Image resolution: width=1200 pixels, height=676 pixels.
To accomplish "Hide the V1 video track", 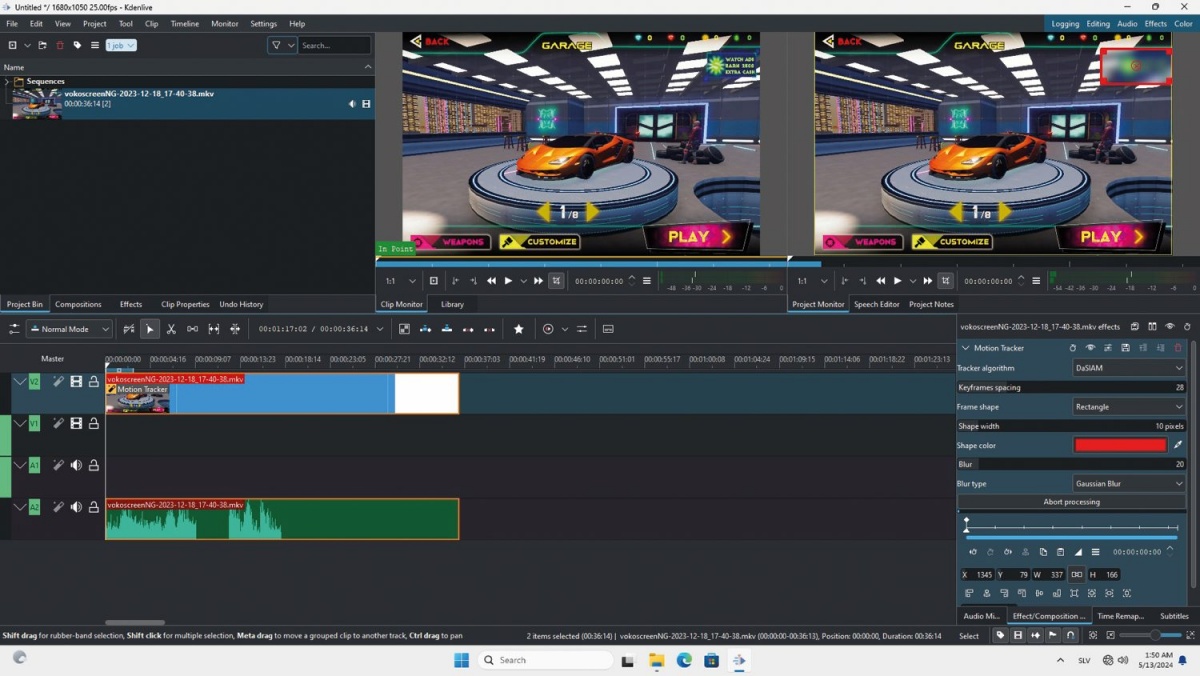I will click(76, 423).
